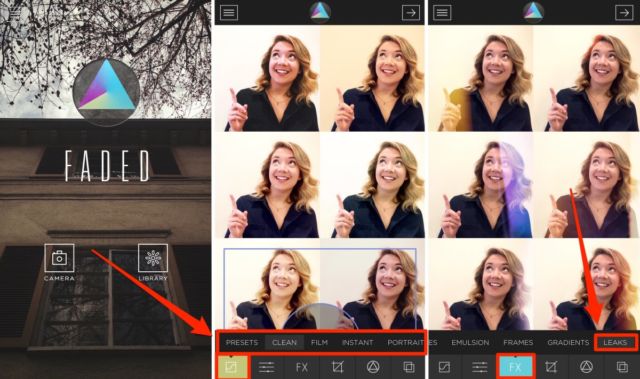Tap triangle-in-circle tool on Leaks screen
Viewport: 640px width, 379px height.
[x=586, y=367]
